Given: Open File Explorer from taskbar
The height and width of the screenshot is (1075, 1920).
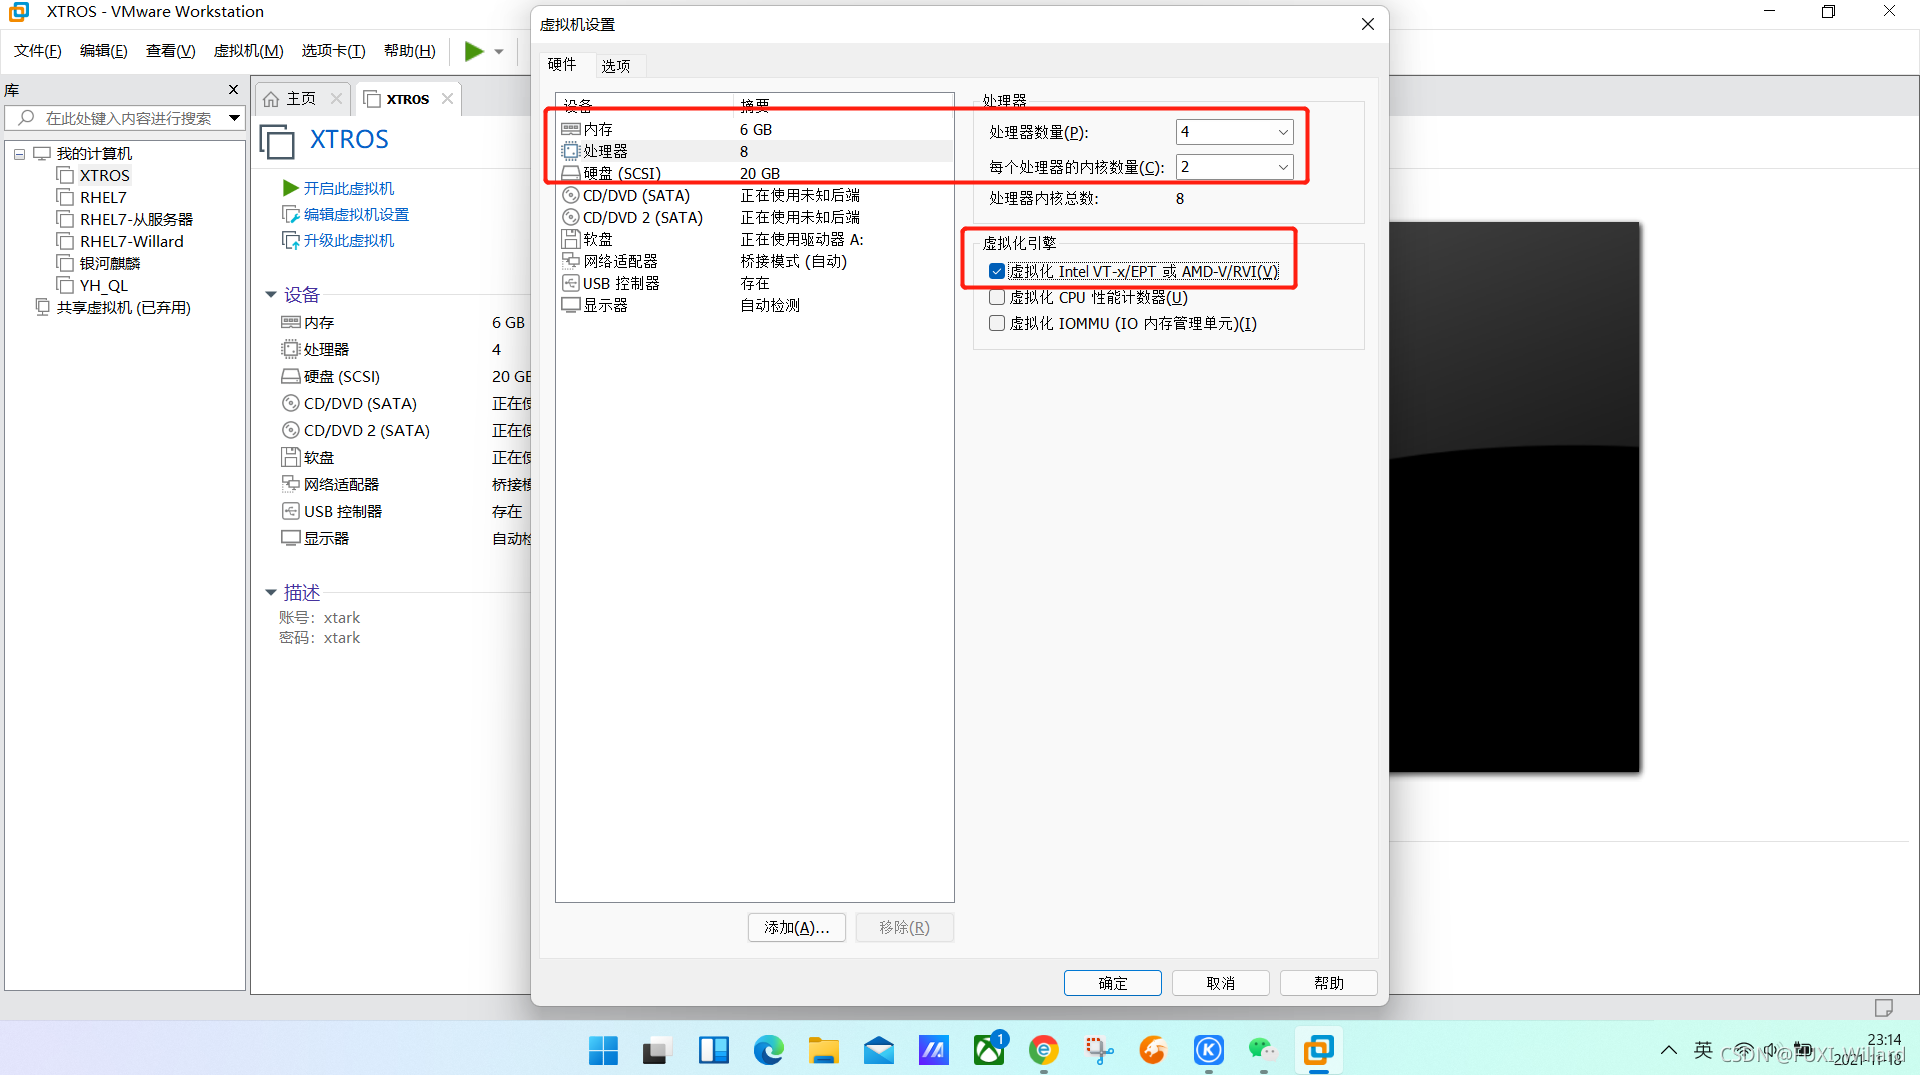Looking at the screenshot, I should [823, 1050].
